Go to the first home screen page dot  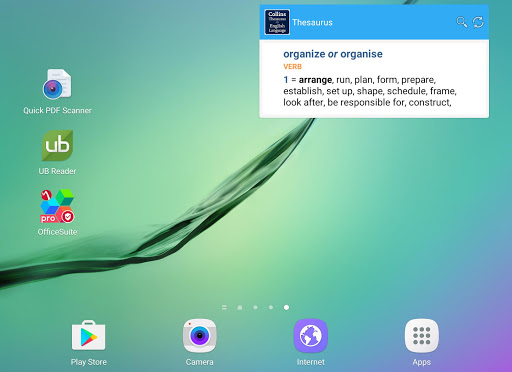240,307
